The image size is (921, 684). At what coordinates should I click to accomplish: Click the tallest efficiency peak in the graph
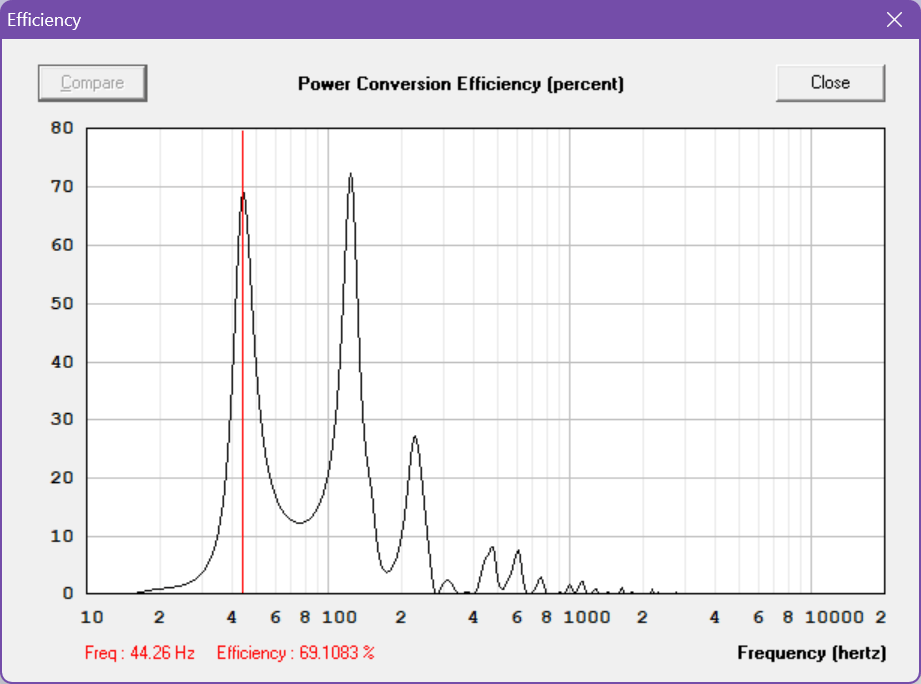(351, 175)
